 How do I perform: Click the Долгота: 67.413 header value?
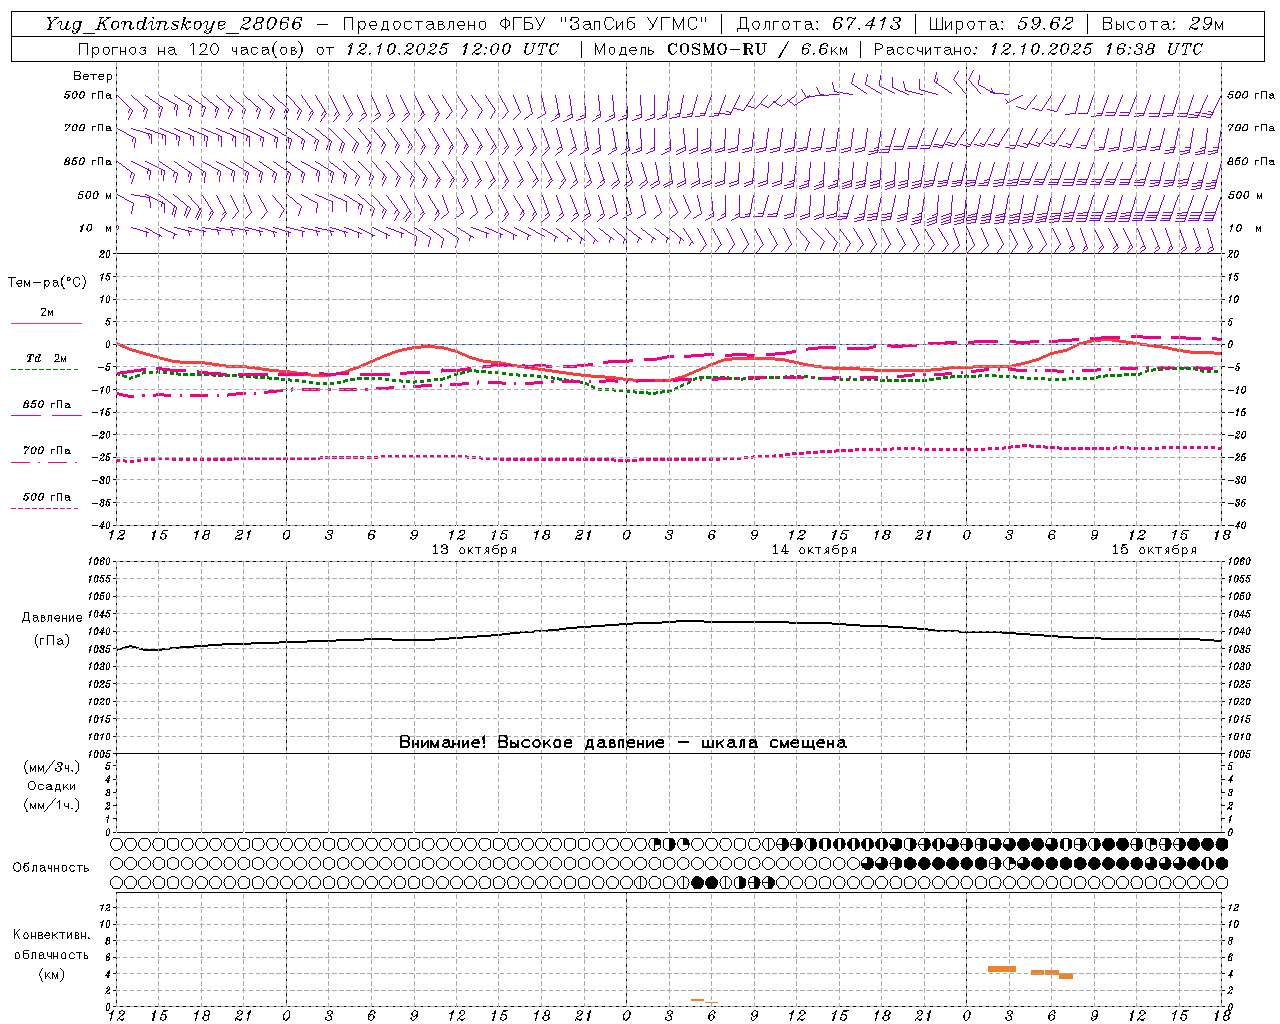(x=819, y=24)
